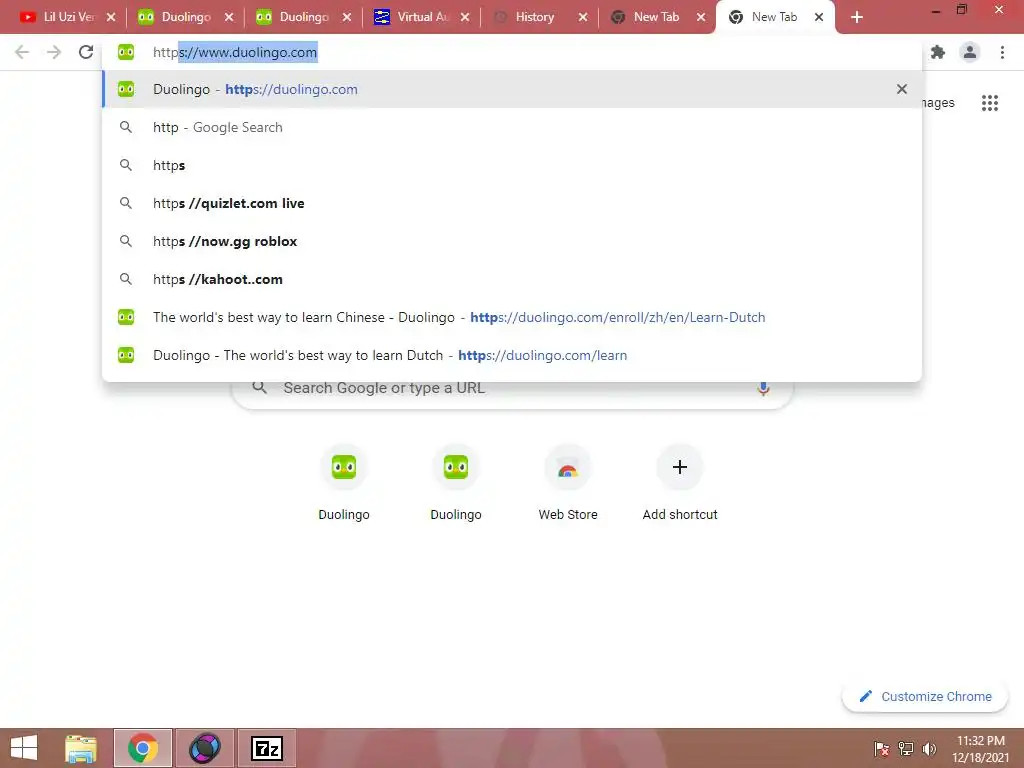Select the Duolingo https://duolingo.com suggestion

point(512,89)
